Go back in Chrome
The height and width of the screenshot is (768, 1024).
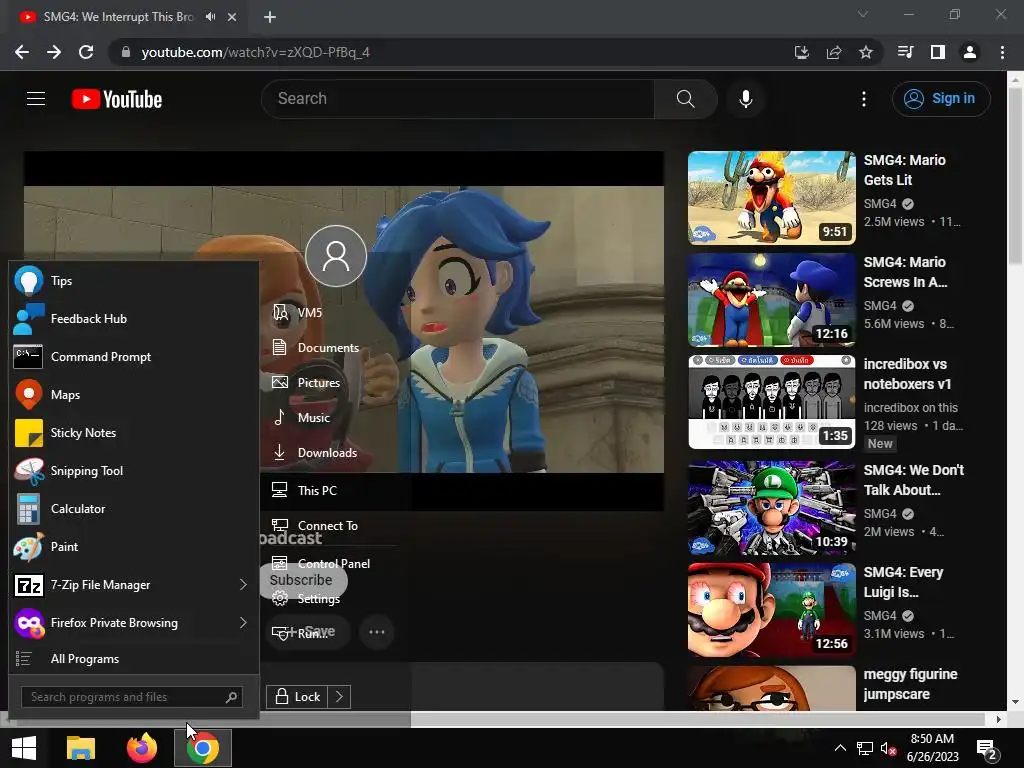click(x=22, y=52)
